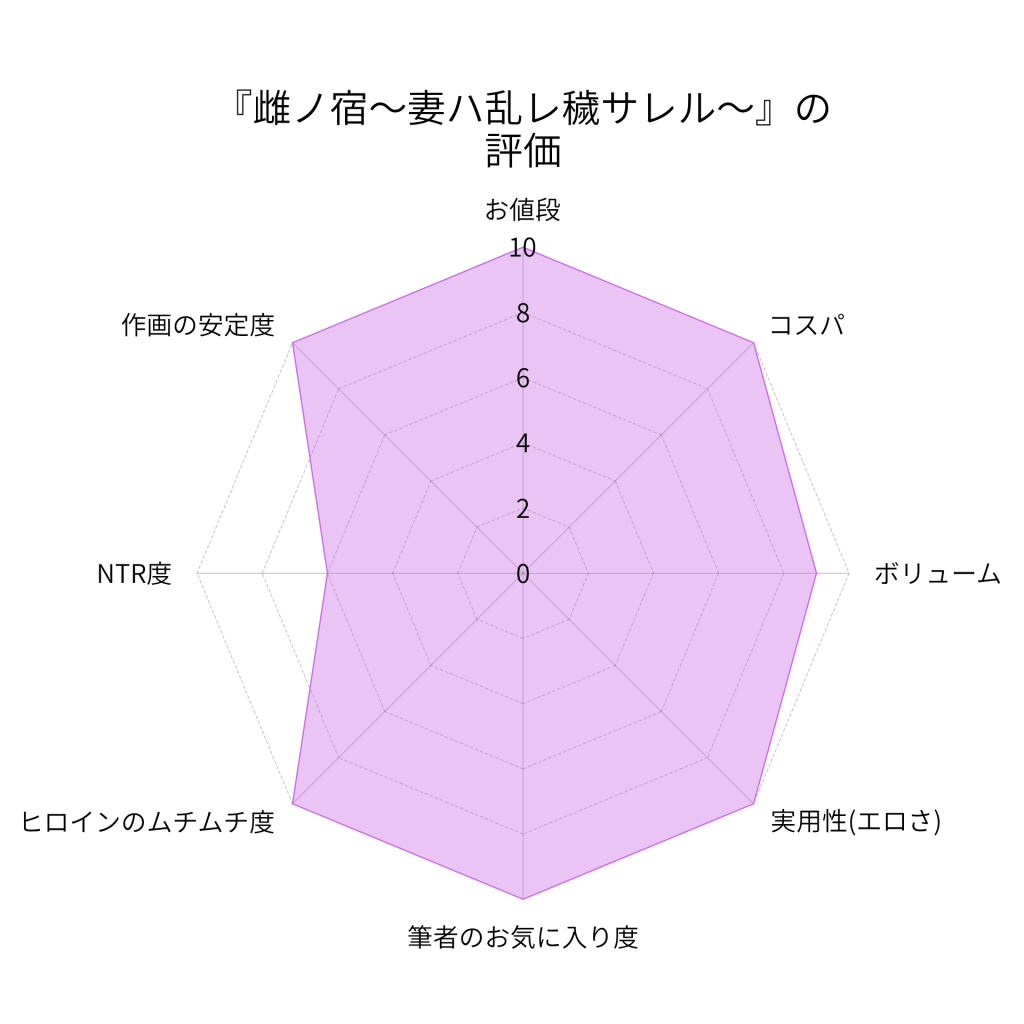
Task: Click the data vertex nearest the ヒロインのムチムチ度 label
Action: [293, 804]
